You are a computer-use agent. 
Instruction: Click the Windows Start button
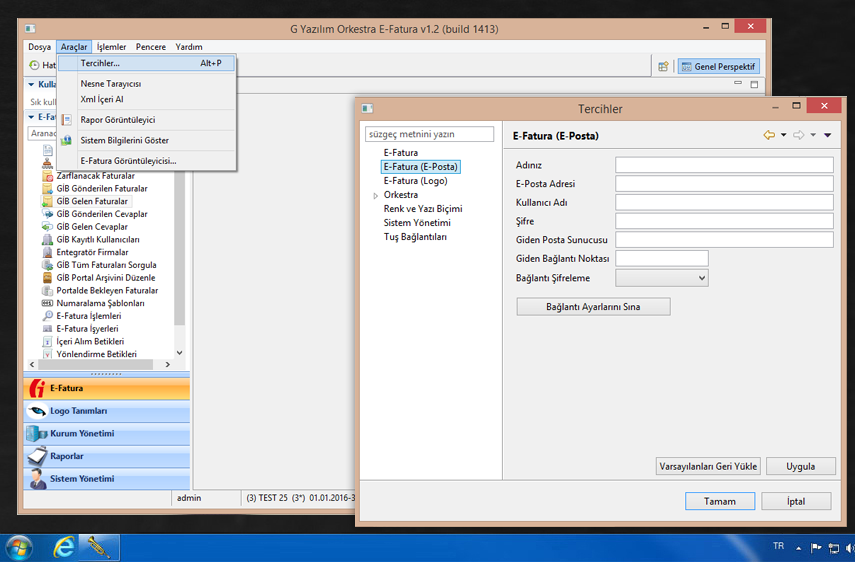(x=19, y=548)
